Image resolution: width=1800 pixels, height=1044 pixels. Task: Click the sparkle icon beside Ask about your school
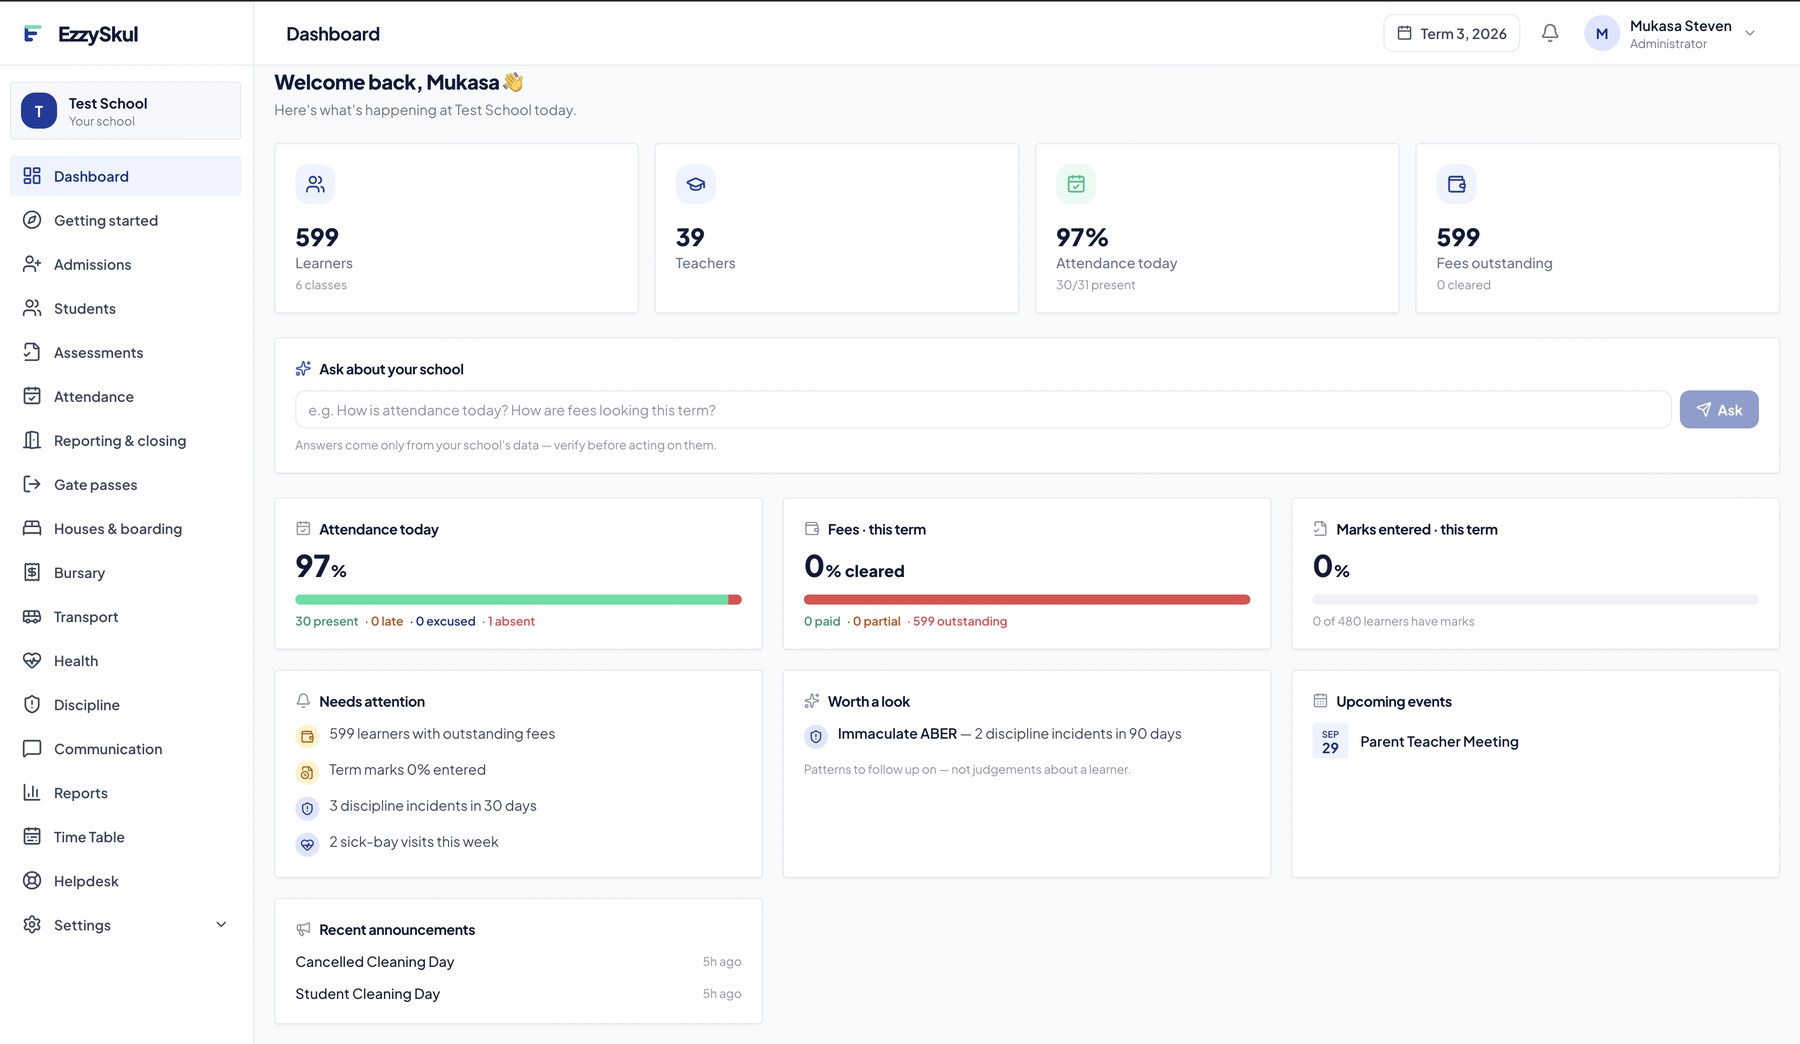click(303, 369)
